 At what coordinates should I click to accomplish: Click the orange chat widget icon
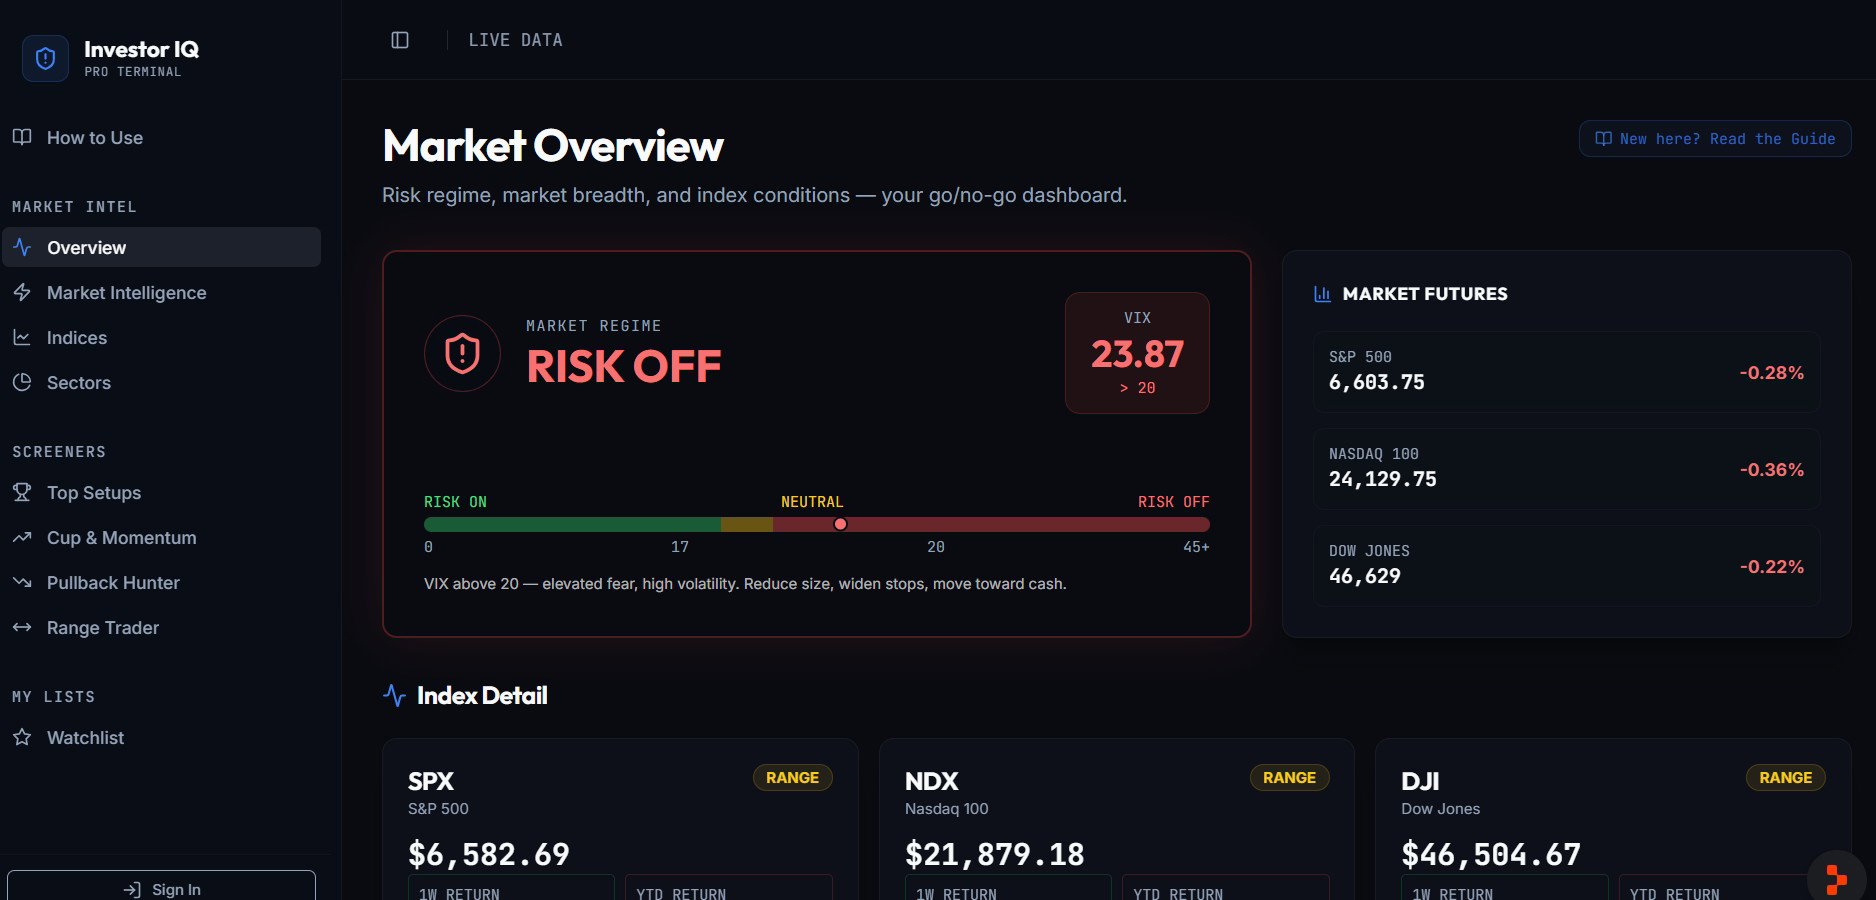click(x=1836, y=878)
